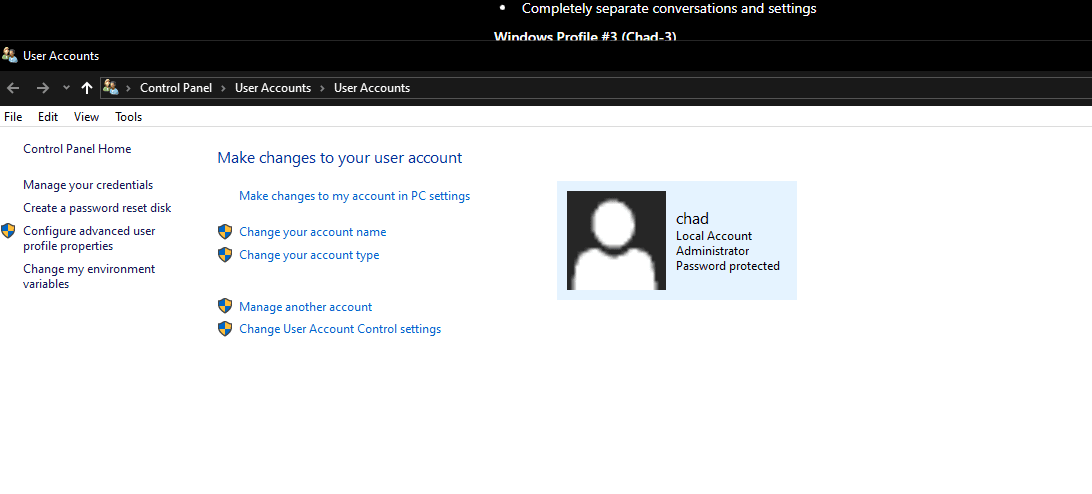1092x494 pixels.
Task: Open the Edit menu
Action: (x=48, y=117)
